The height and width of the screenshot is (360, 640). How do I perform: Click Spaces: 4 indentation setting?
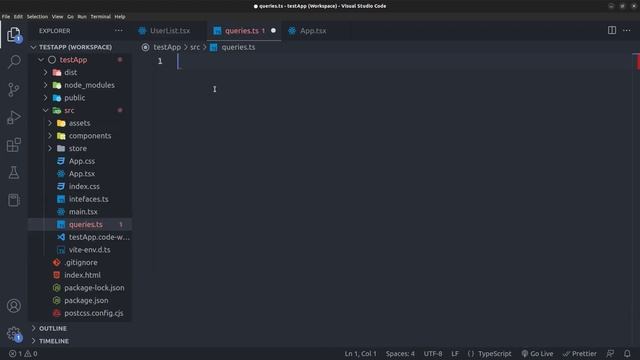pos(400,354)
